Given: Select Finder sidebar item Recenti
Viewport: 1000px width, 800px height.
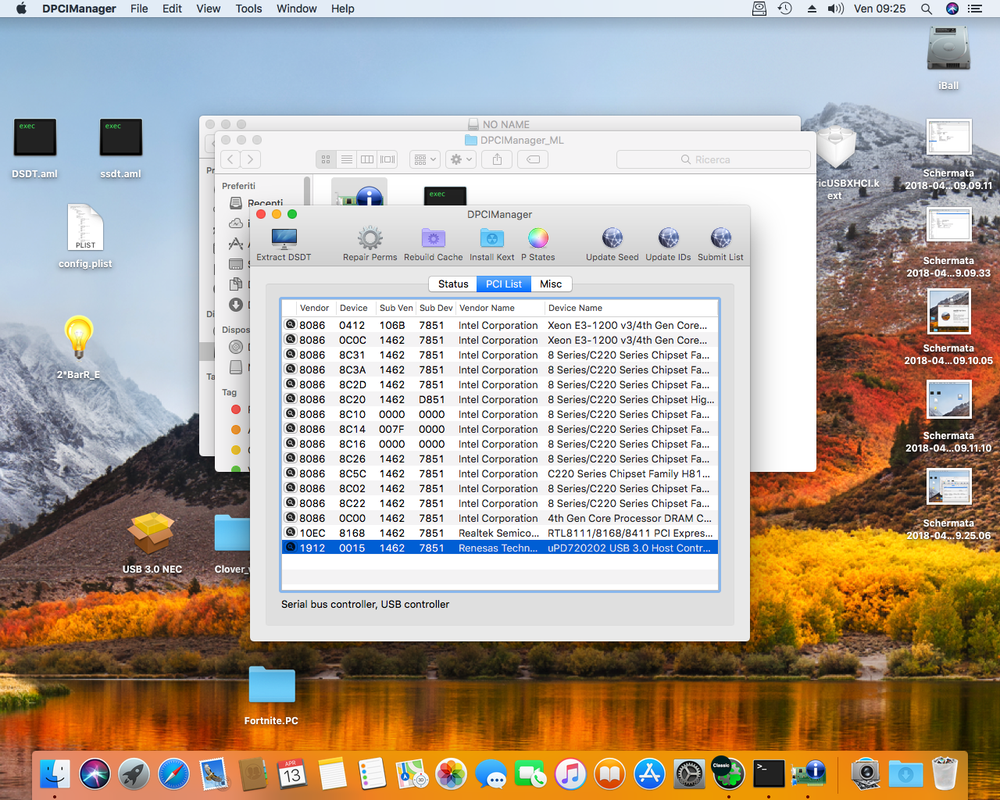Looking at the screenshot, I should point(265,203).
